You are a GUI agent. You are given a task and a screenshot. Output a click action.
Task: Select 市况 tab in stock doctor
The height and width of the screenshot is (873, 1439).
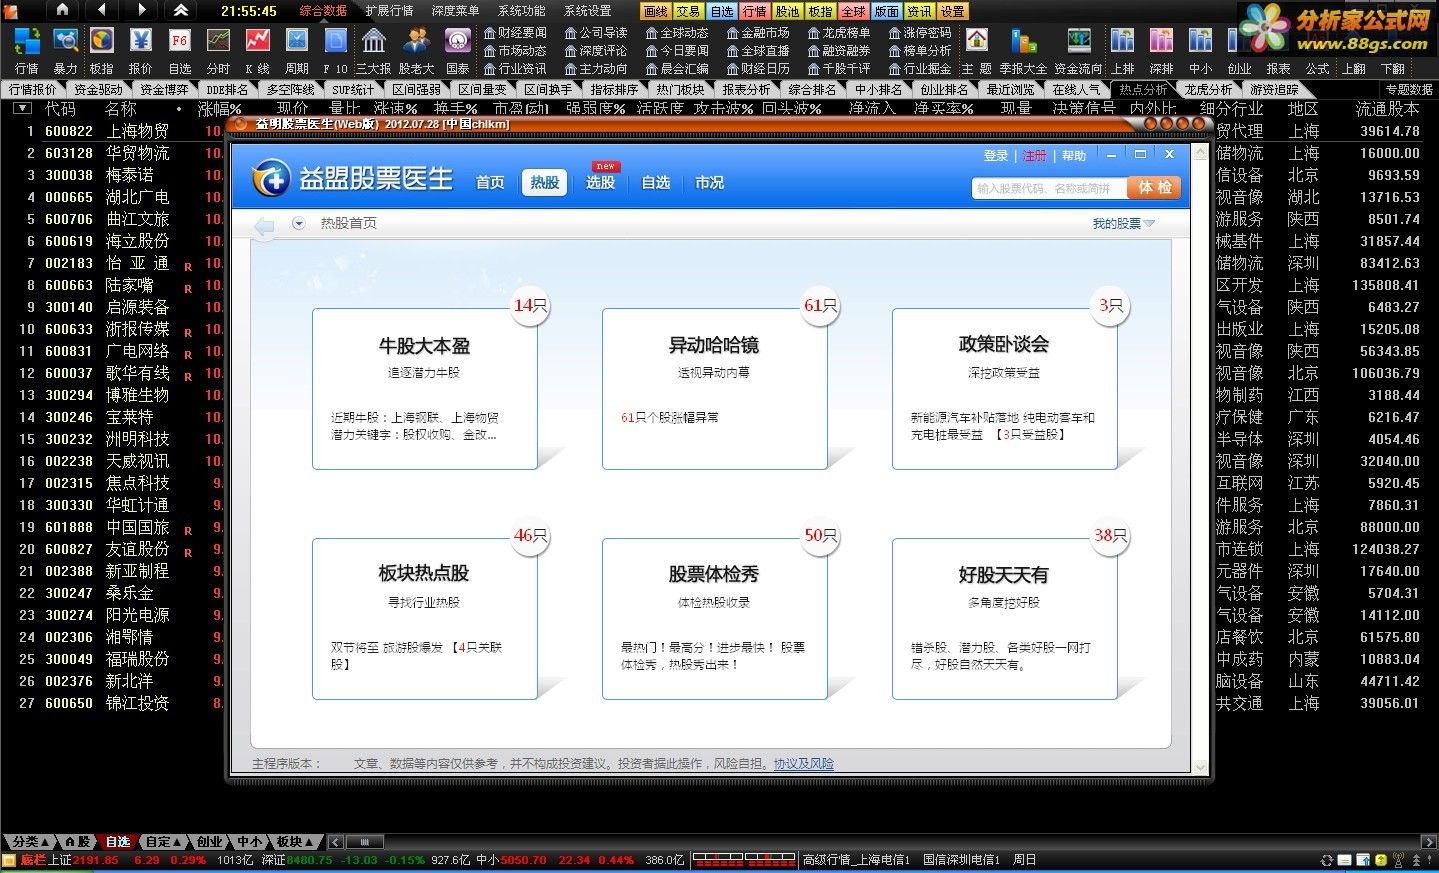pos(710,182)
